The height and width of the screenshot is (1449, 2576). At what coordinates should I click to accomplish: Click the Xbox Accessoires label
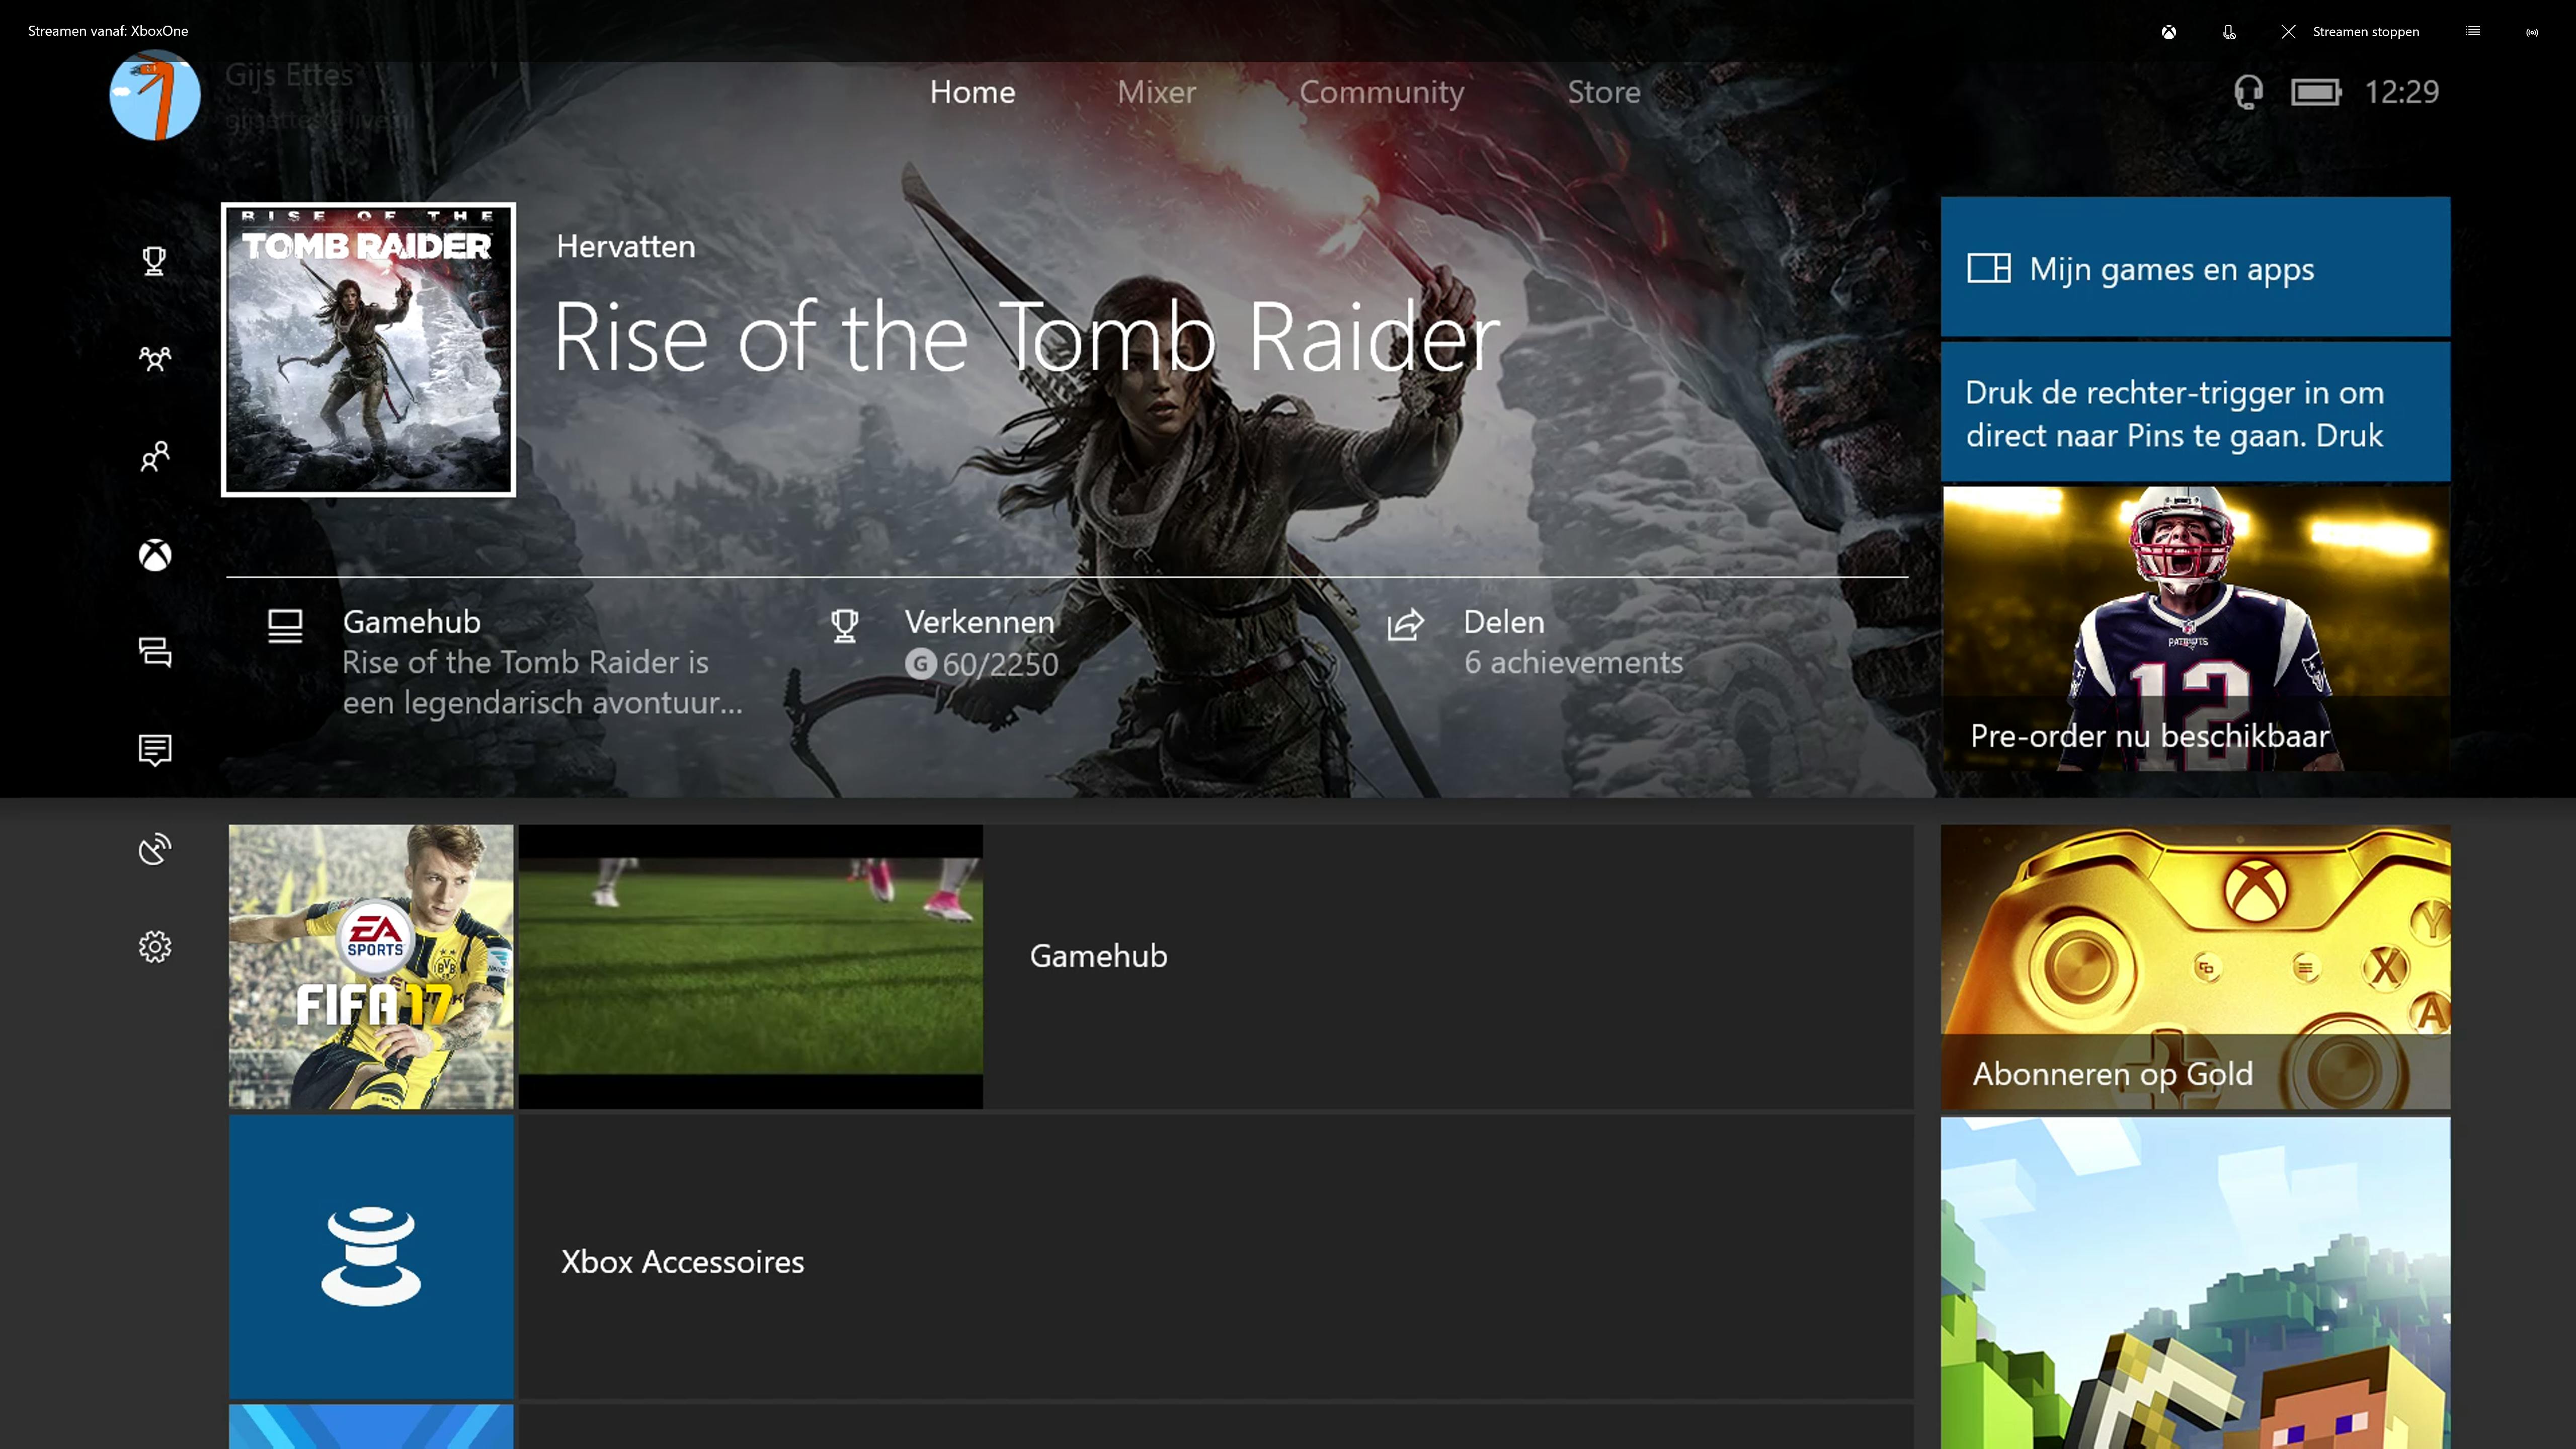pos(682,1262)
